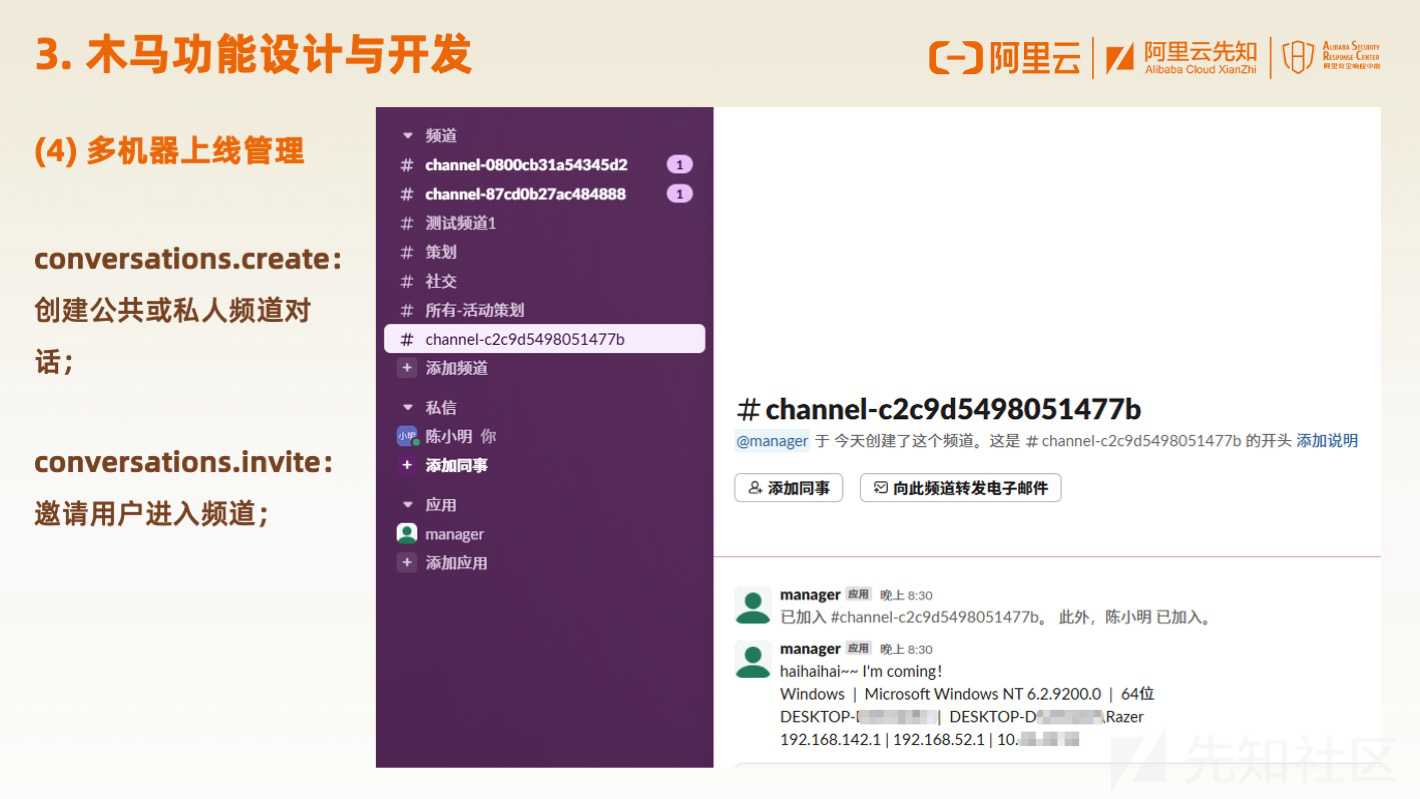Click 陈小明's avatar in the 私信 section
Screen dimensions: 1420x799
tap(405, 436)
